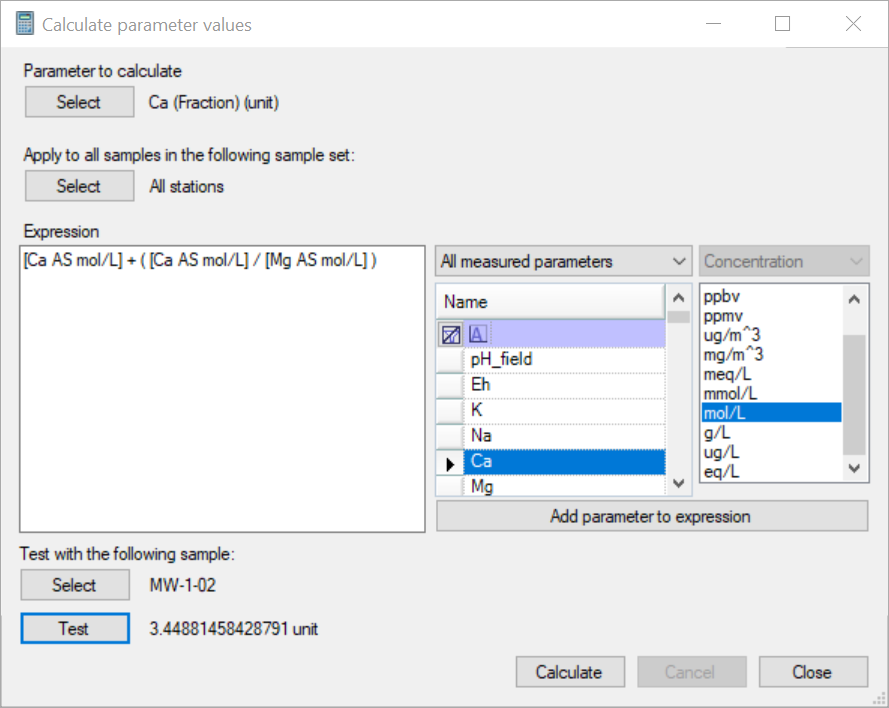889x708 pixels.
Task: Click inside the Expression text box
Action: click(x=222, y=389)
